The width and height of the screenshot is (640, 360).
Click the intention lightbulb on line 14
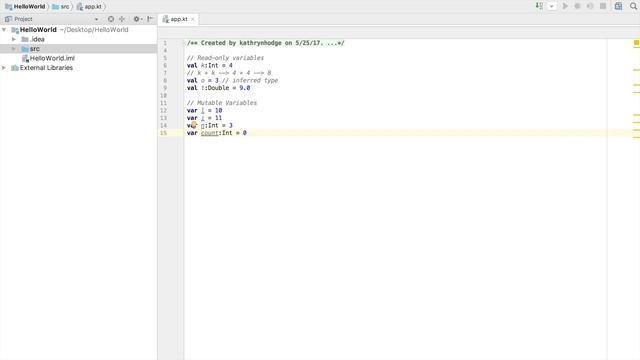tap(194, 125)
